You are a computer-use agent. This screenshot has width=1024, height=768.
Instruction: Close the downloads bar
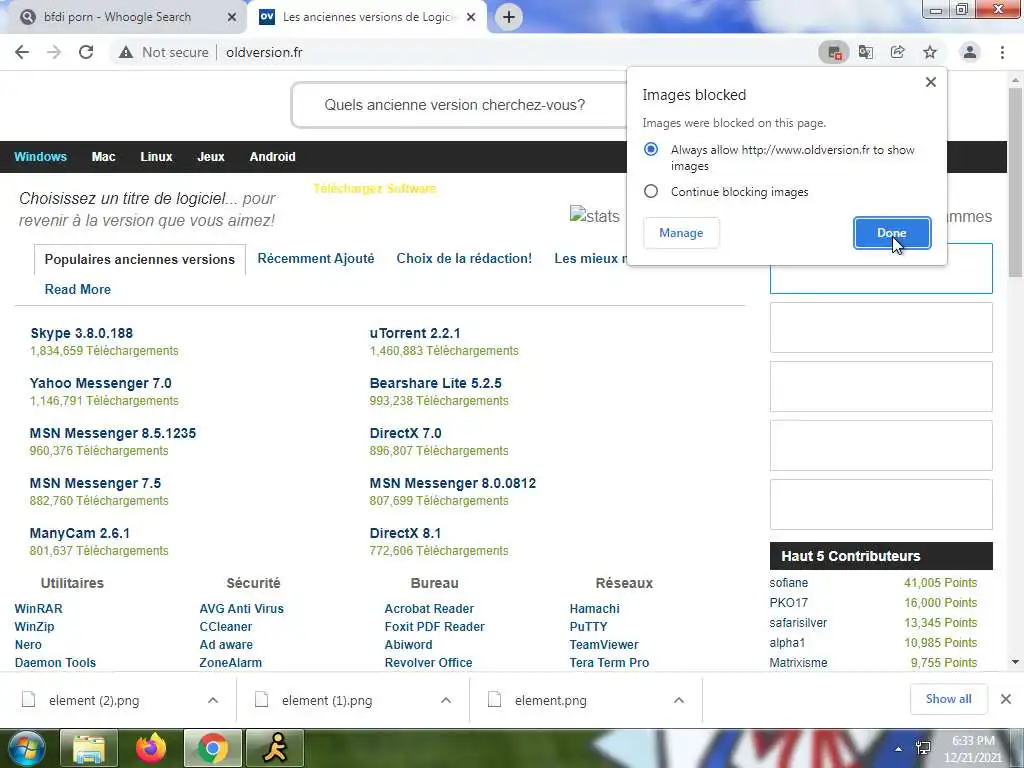tap(1006, 699)
